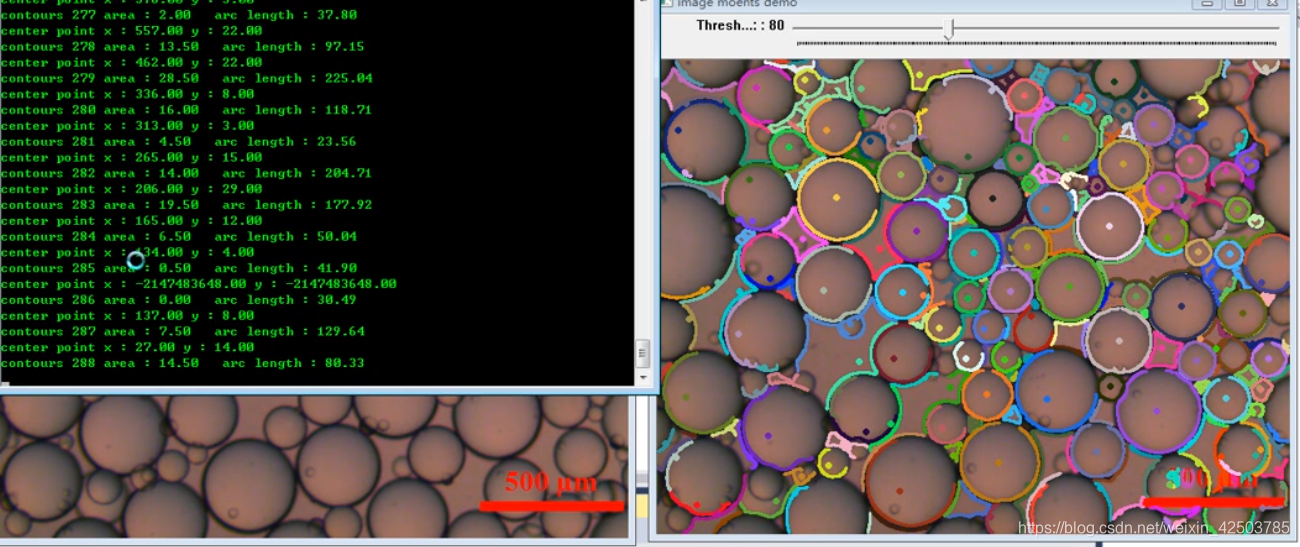Click the console window vertical scrollbar thumb
This screenshot has height=547, width=1300.
(643, 353)
